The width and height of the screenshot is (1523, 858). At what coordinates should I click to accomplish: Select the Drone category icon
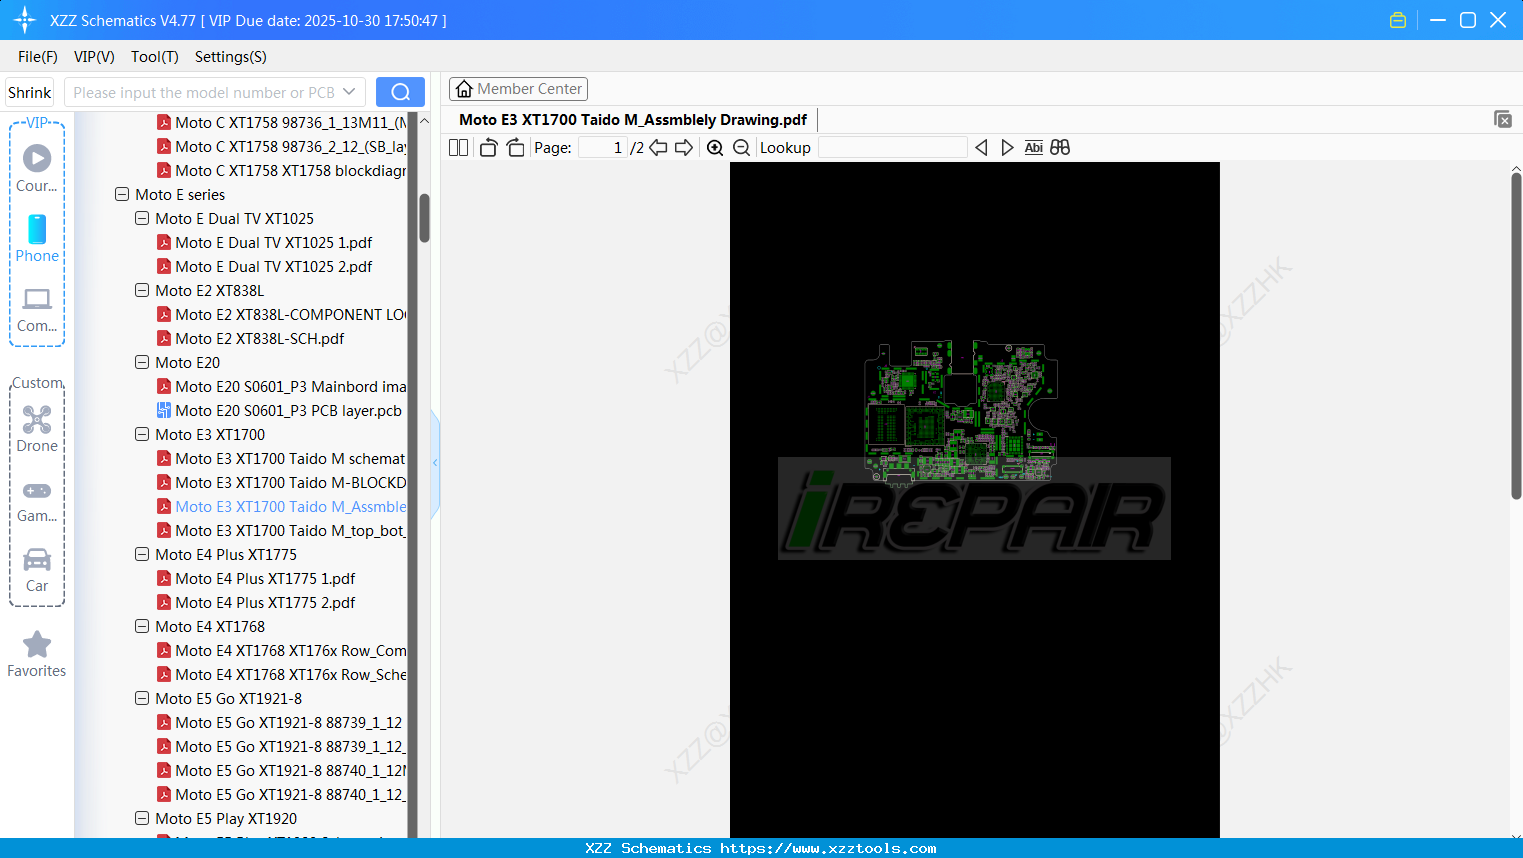point(37,428)
